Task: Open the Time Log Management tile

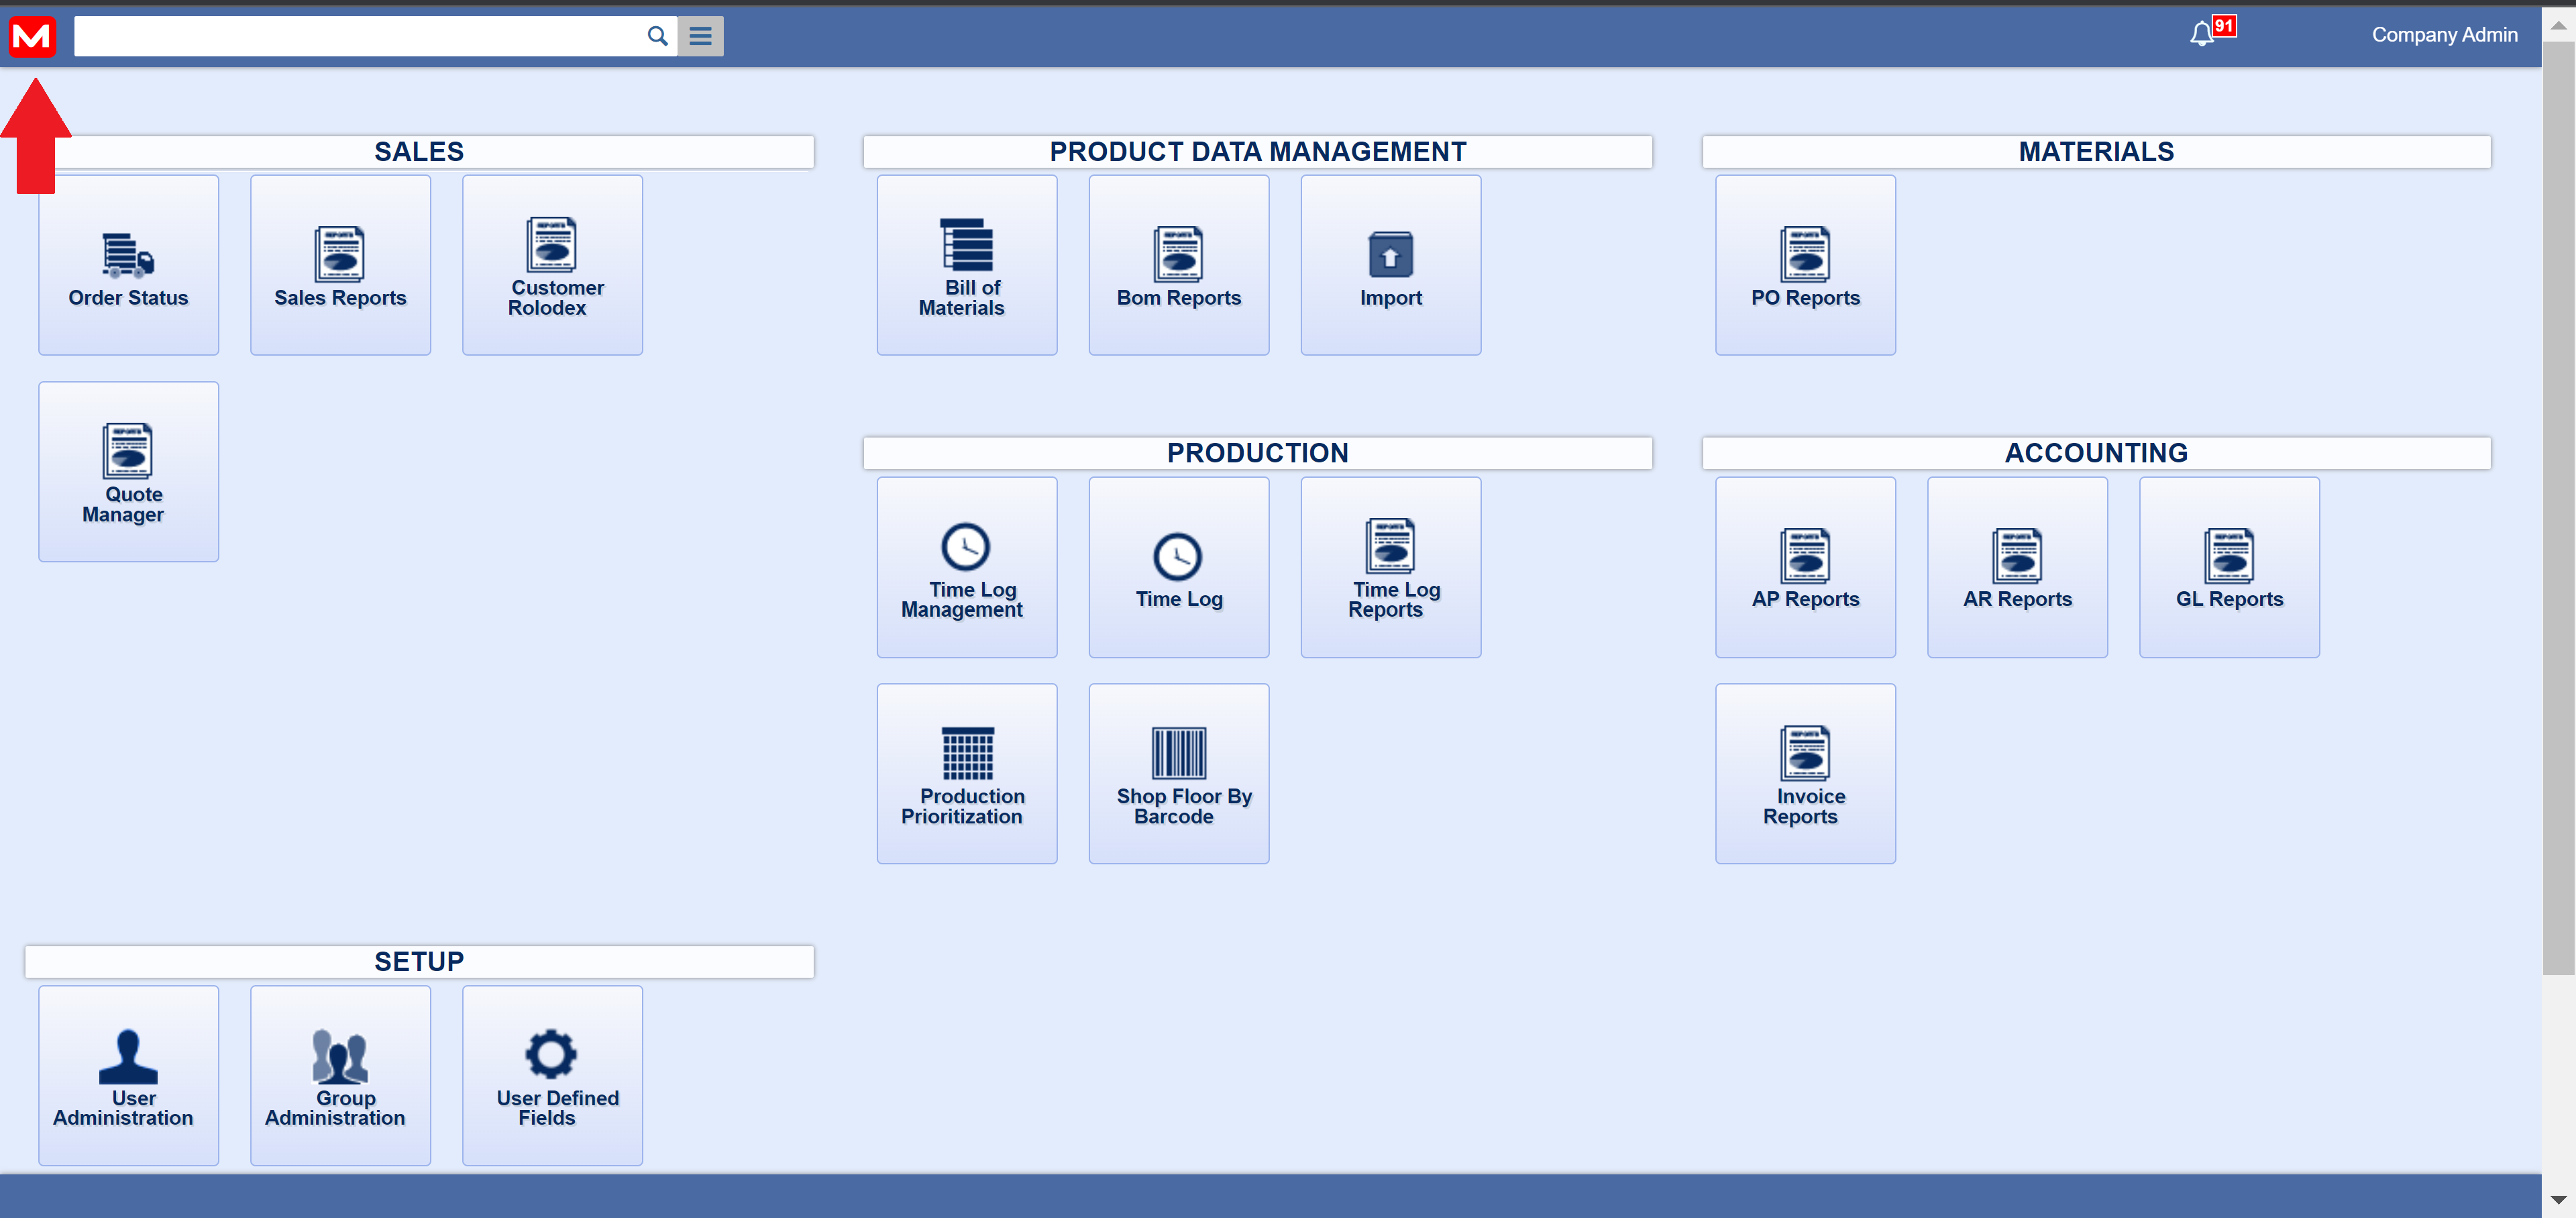Action: point(966,567)
